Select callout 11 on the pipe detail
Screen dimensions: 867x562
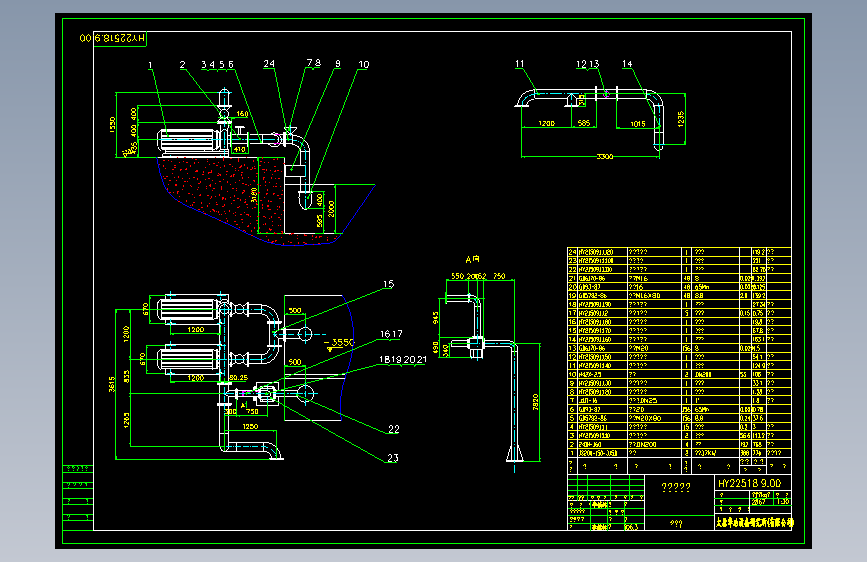[519, 64]
